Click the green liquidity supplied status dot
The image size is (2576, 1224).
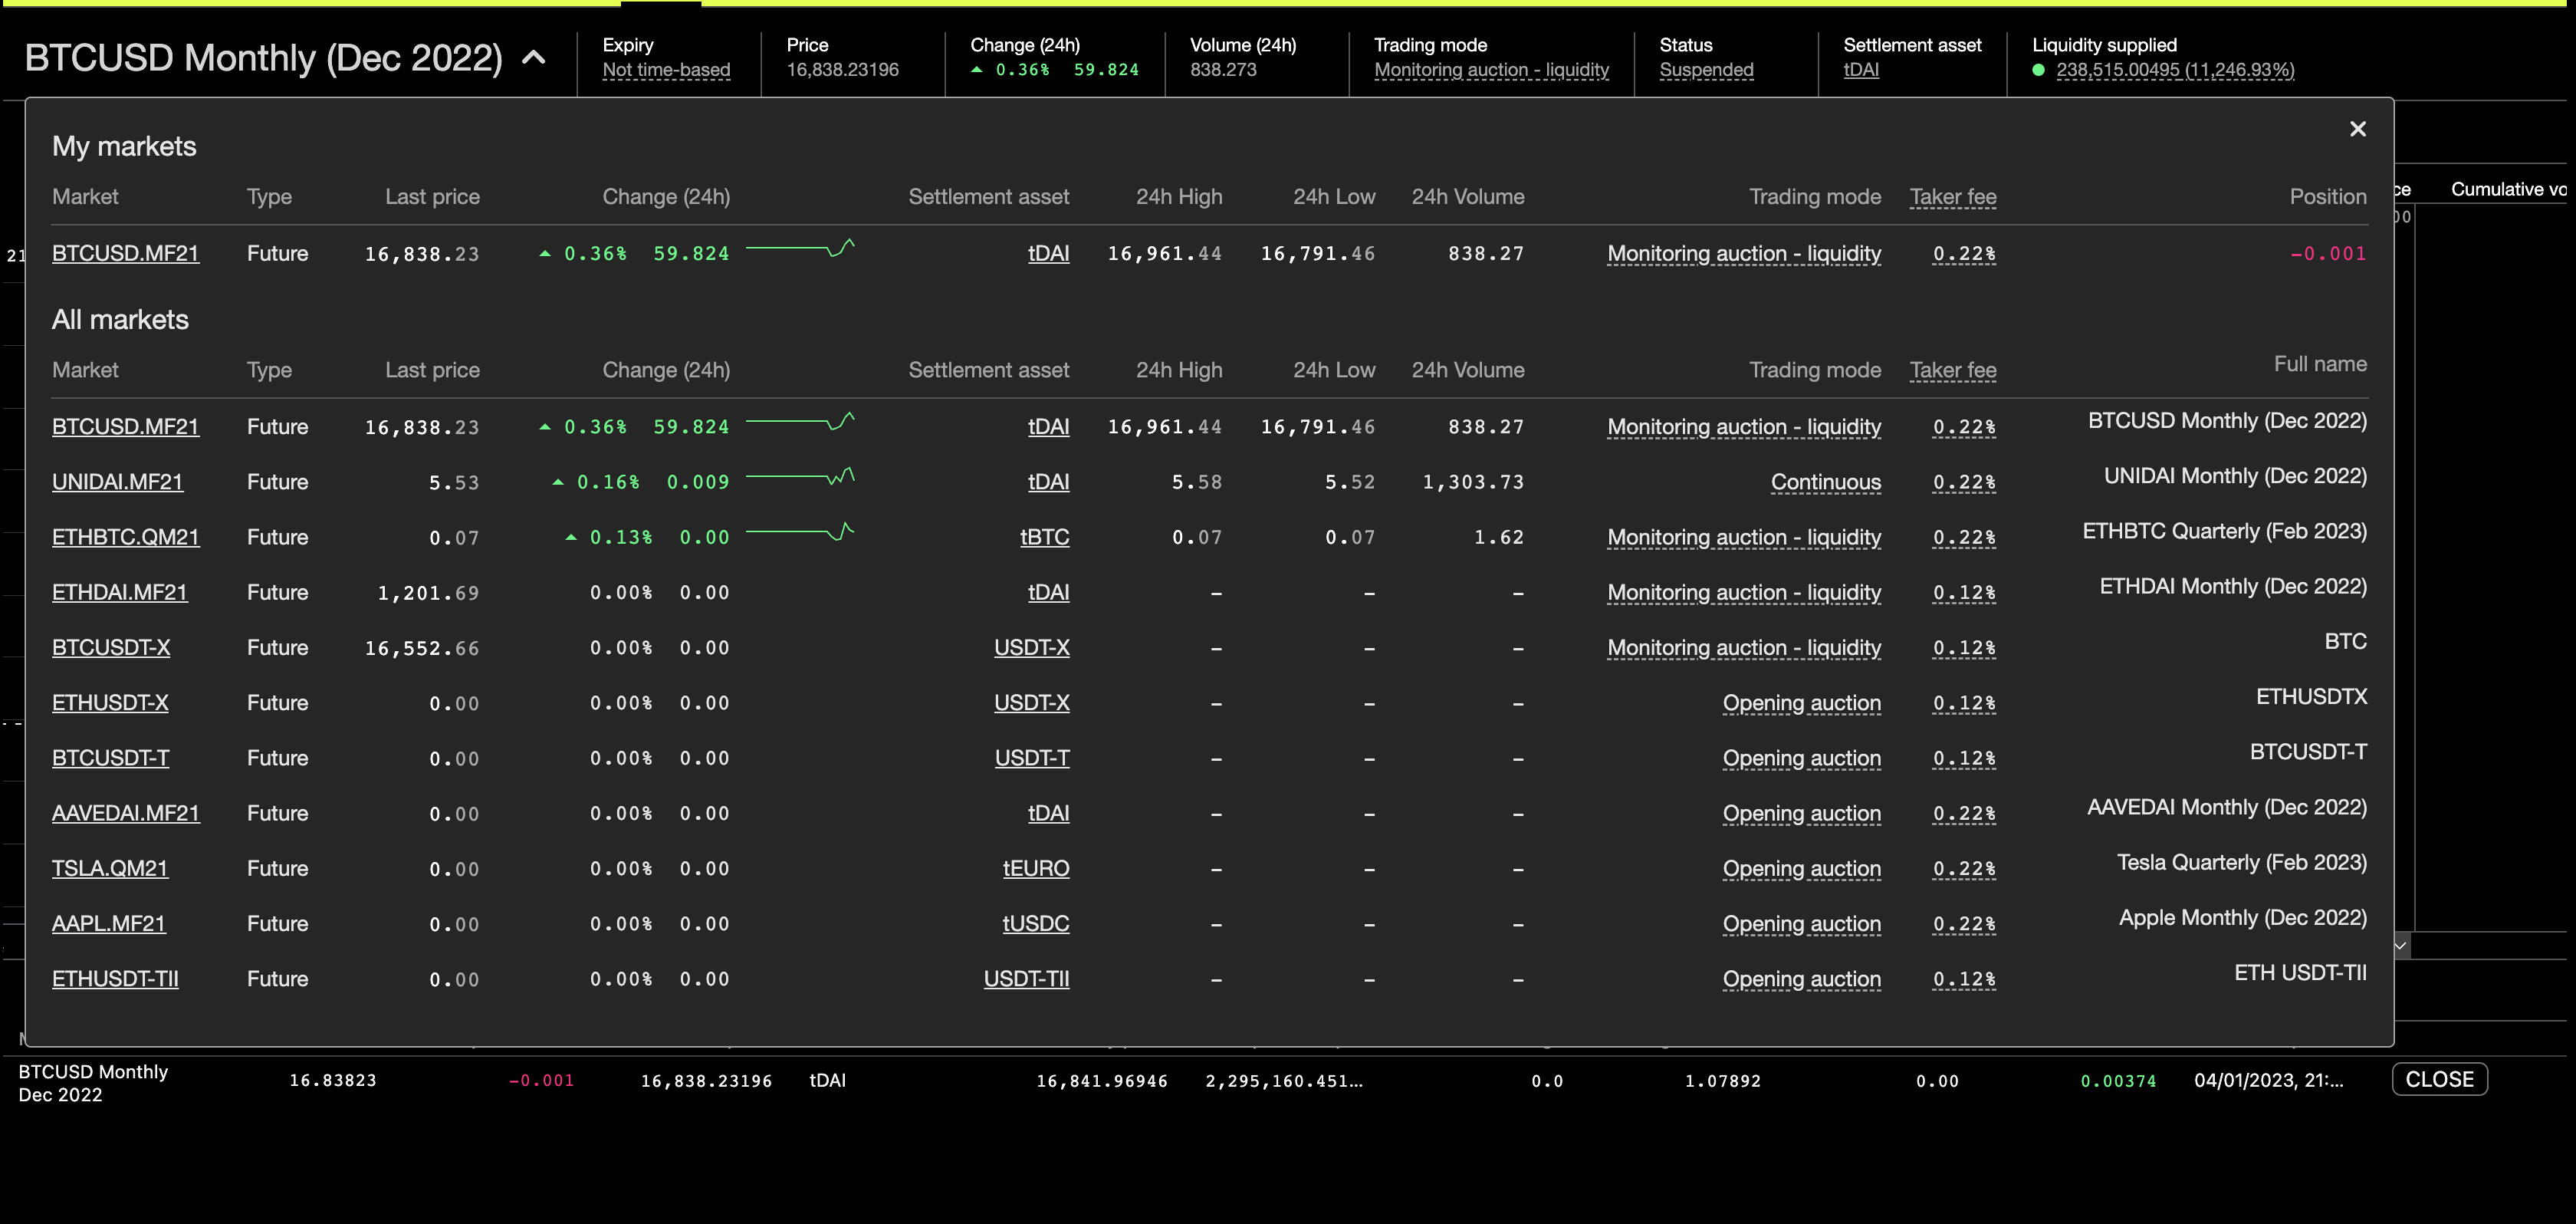2041,70
